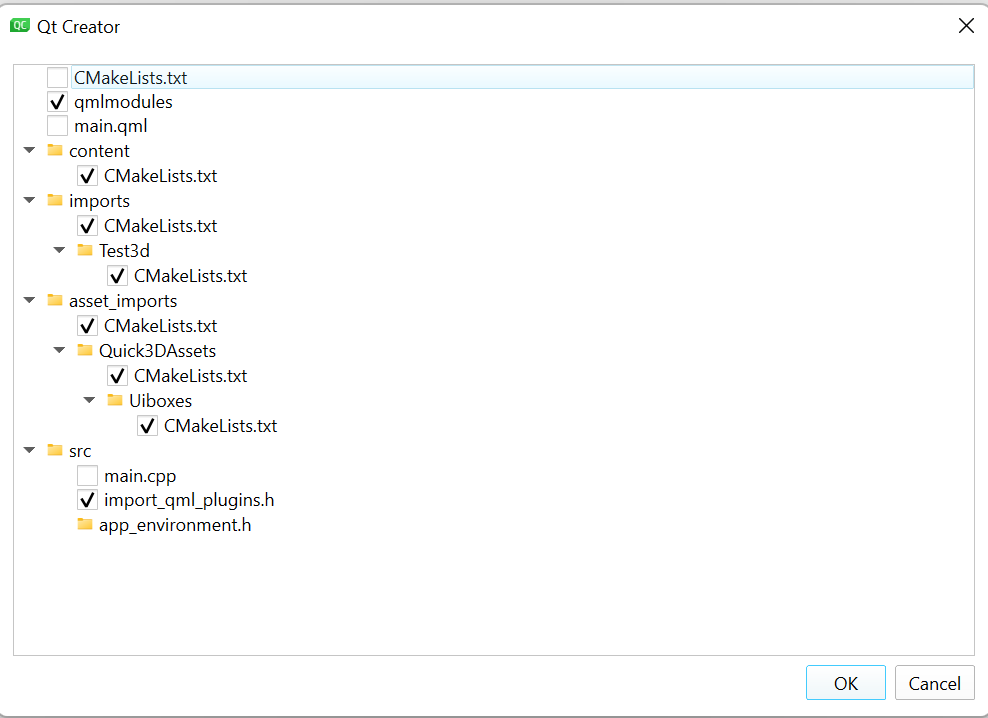The height and width of the screenshot is (718, 988).
Task: Click the content folder icon
Action: (55, 150)
